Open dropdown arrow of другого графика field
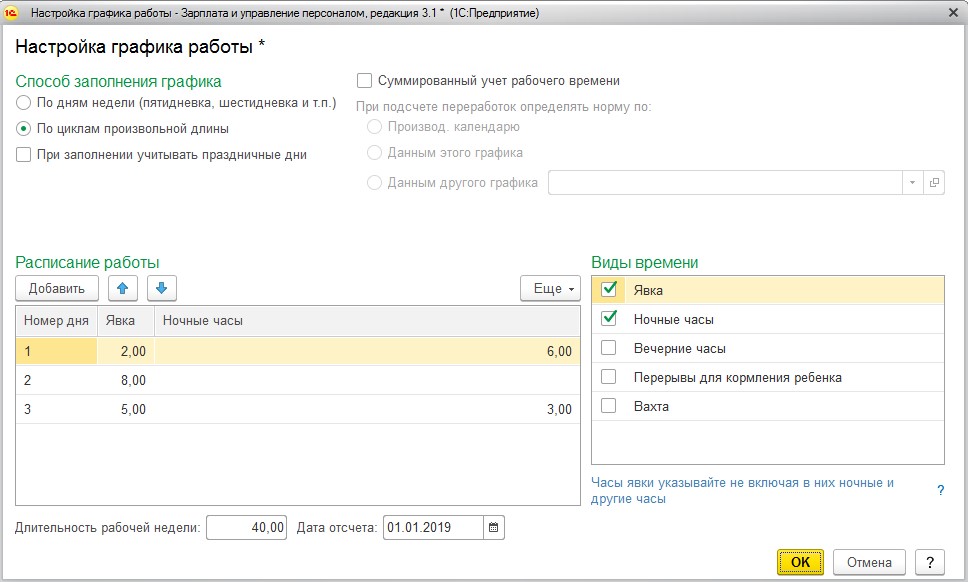Image resolution: width=968 pixels, height=582 pixels. point(912,183)
